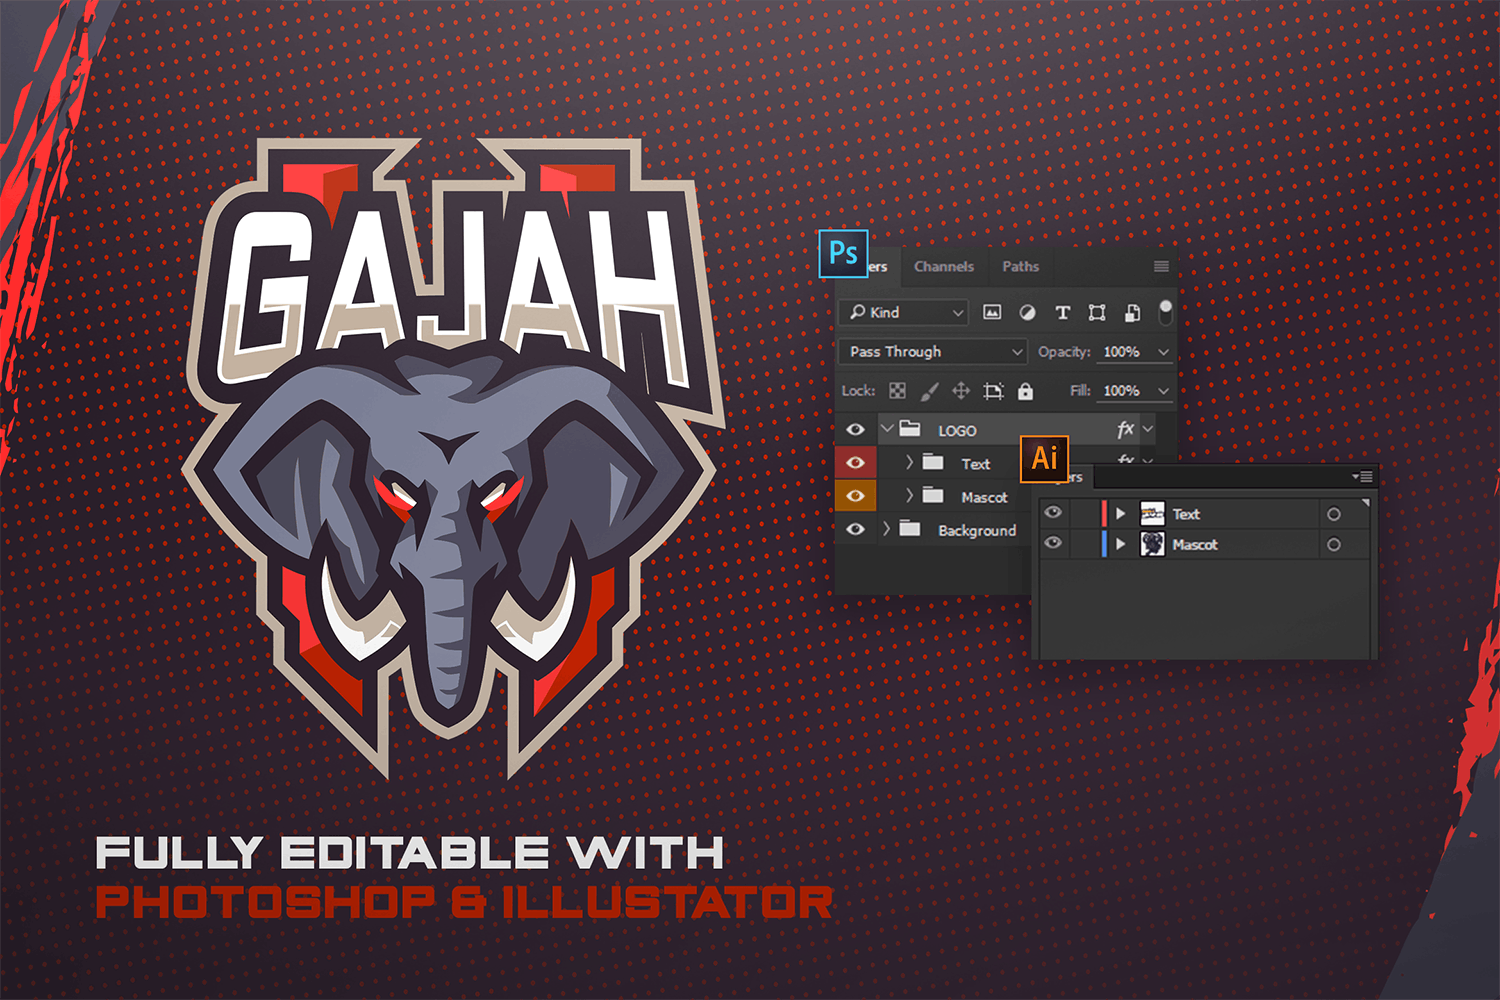The height and width of the screenshot is (1000, 1500).
Task: Click the shape layer filter icon
Action: click(1097, 312)
